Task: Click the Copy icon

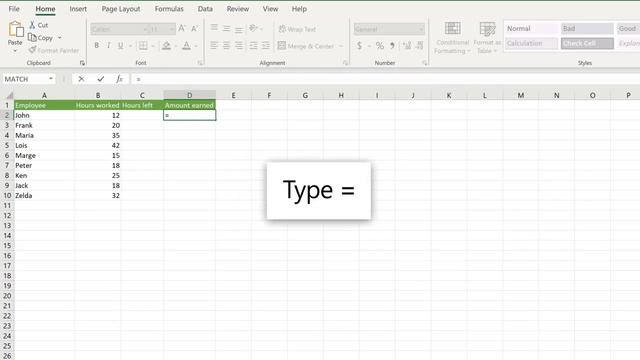Action: point(32,38)
